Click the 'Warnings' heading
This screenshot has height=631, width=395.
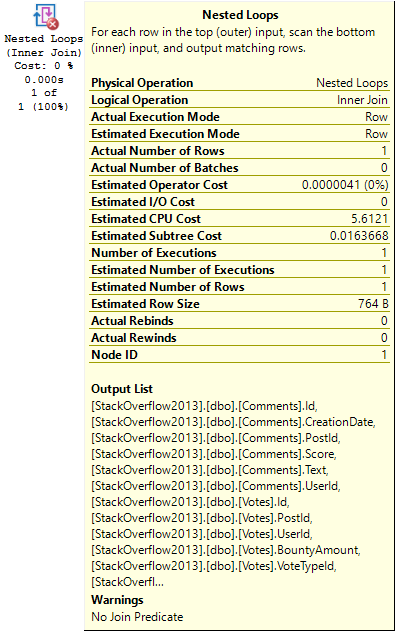117,600
